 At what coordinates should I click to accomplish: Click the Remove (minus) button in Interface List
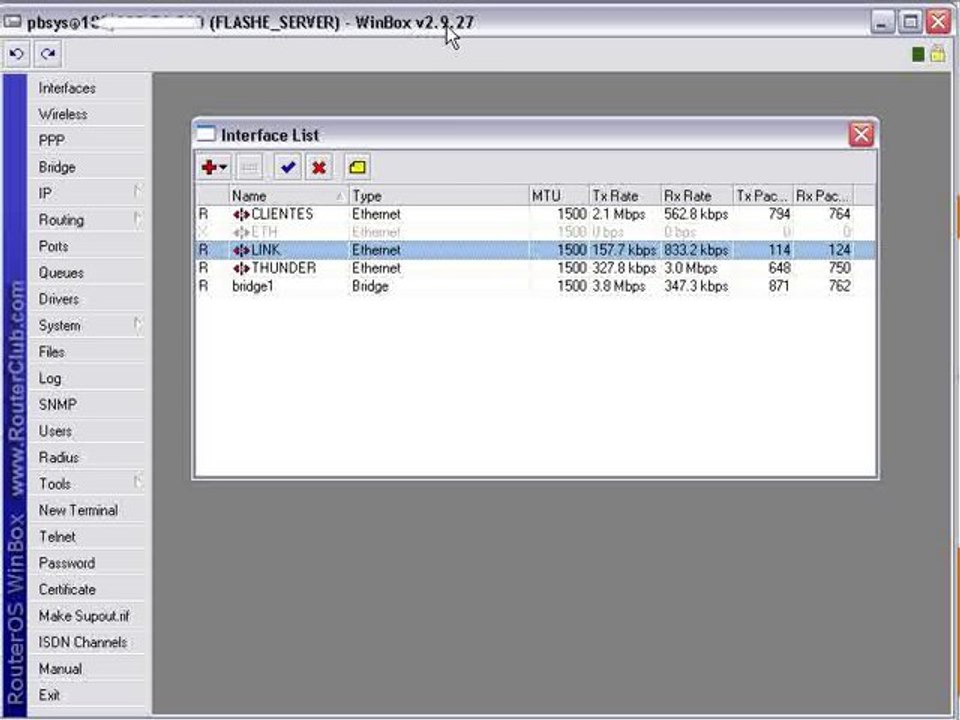pos(249,167)
